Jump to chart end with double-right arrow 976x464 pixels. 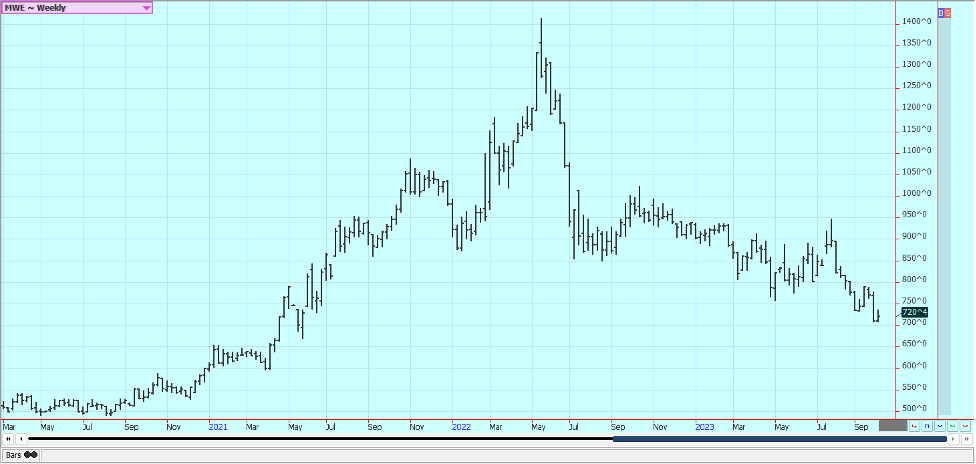(x=966, y=438)
